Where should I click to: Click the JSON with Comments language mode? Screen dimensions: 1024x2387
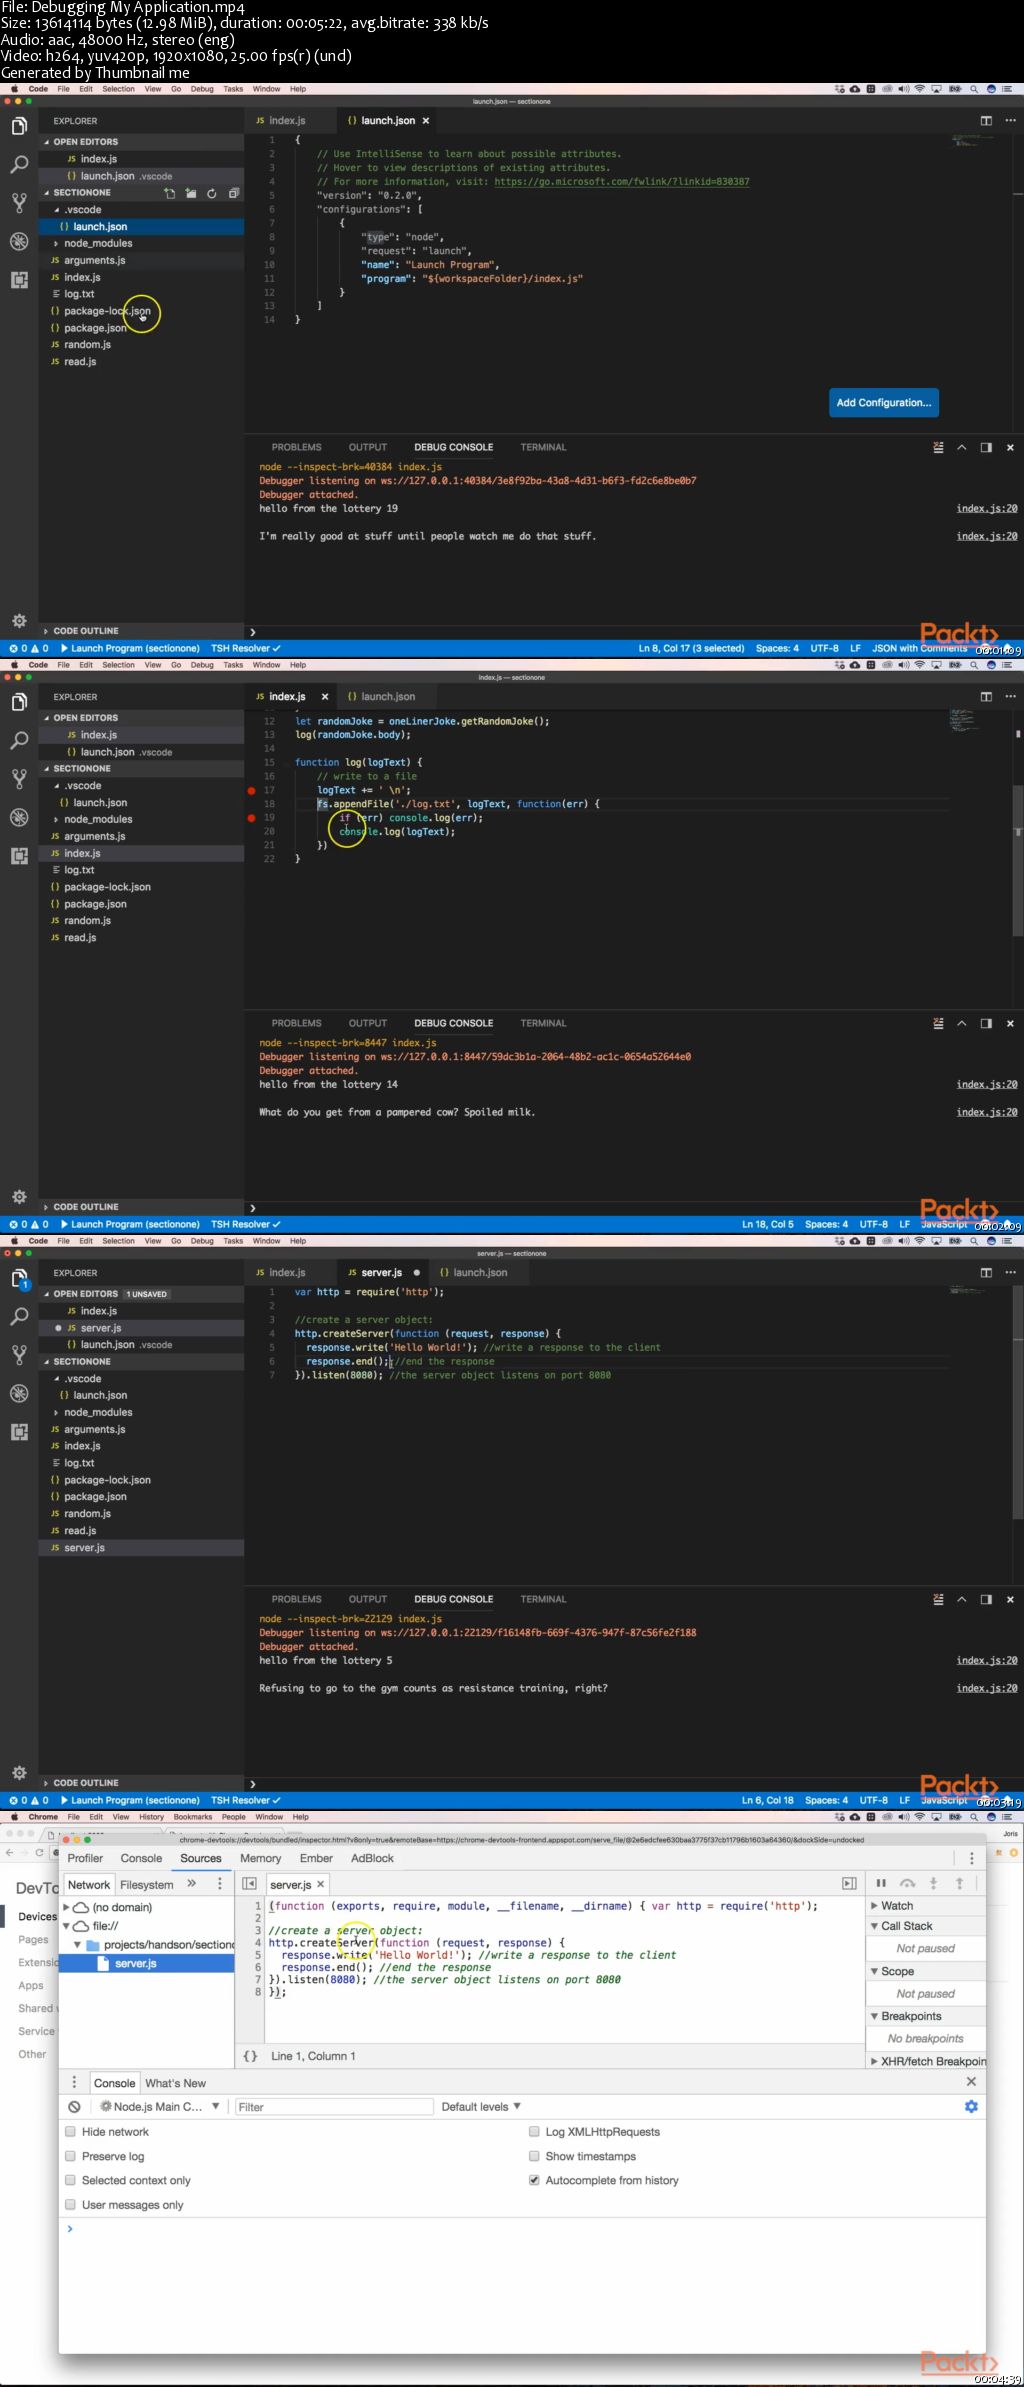pos(919,648)
